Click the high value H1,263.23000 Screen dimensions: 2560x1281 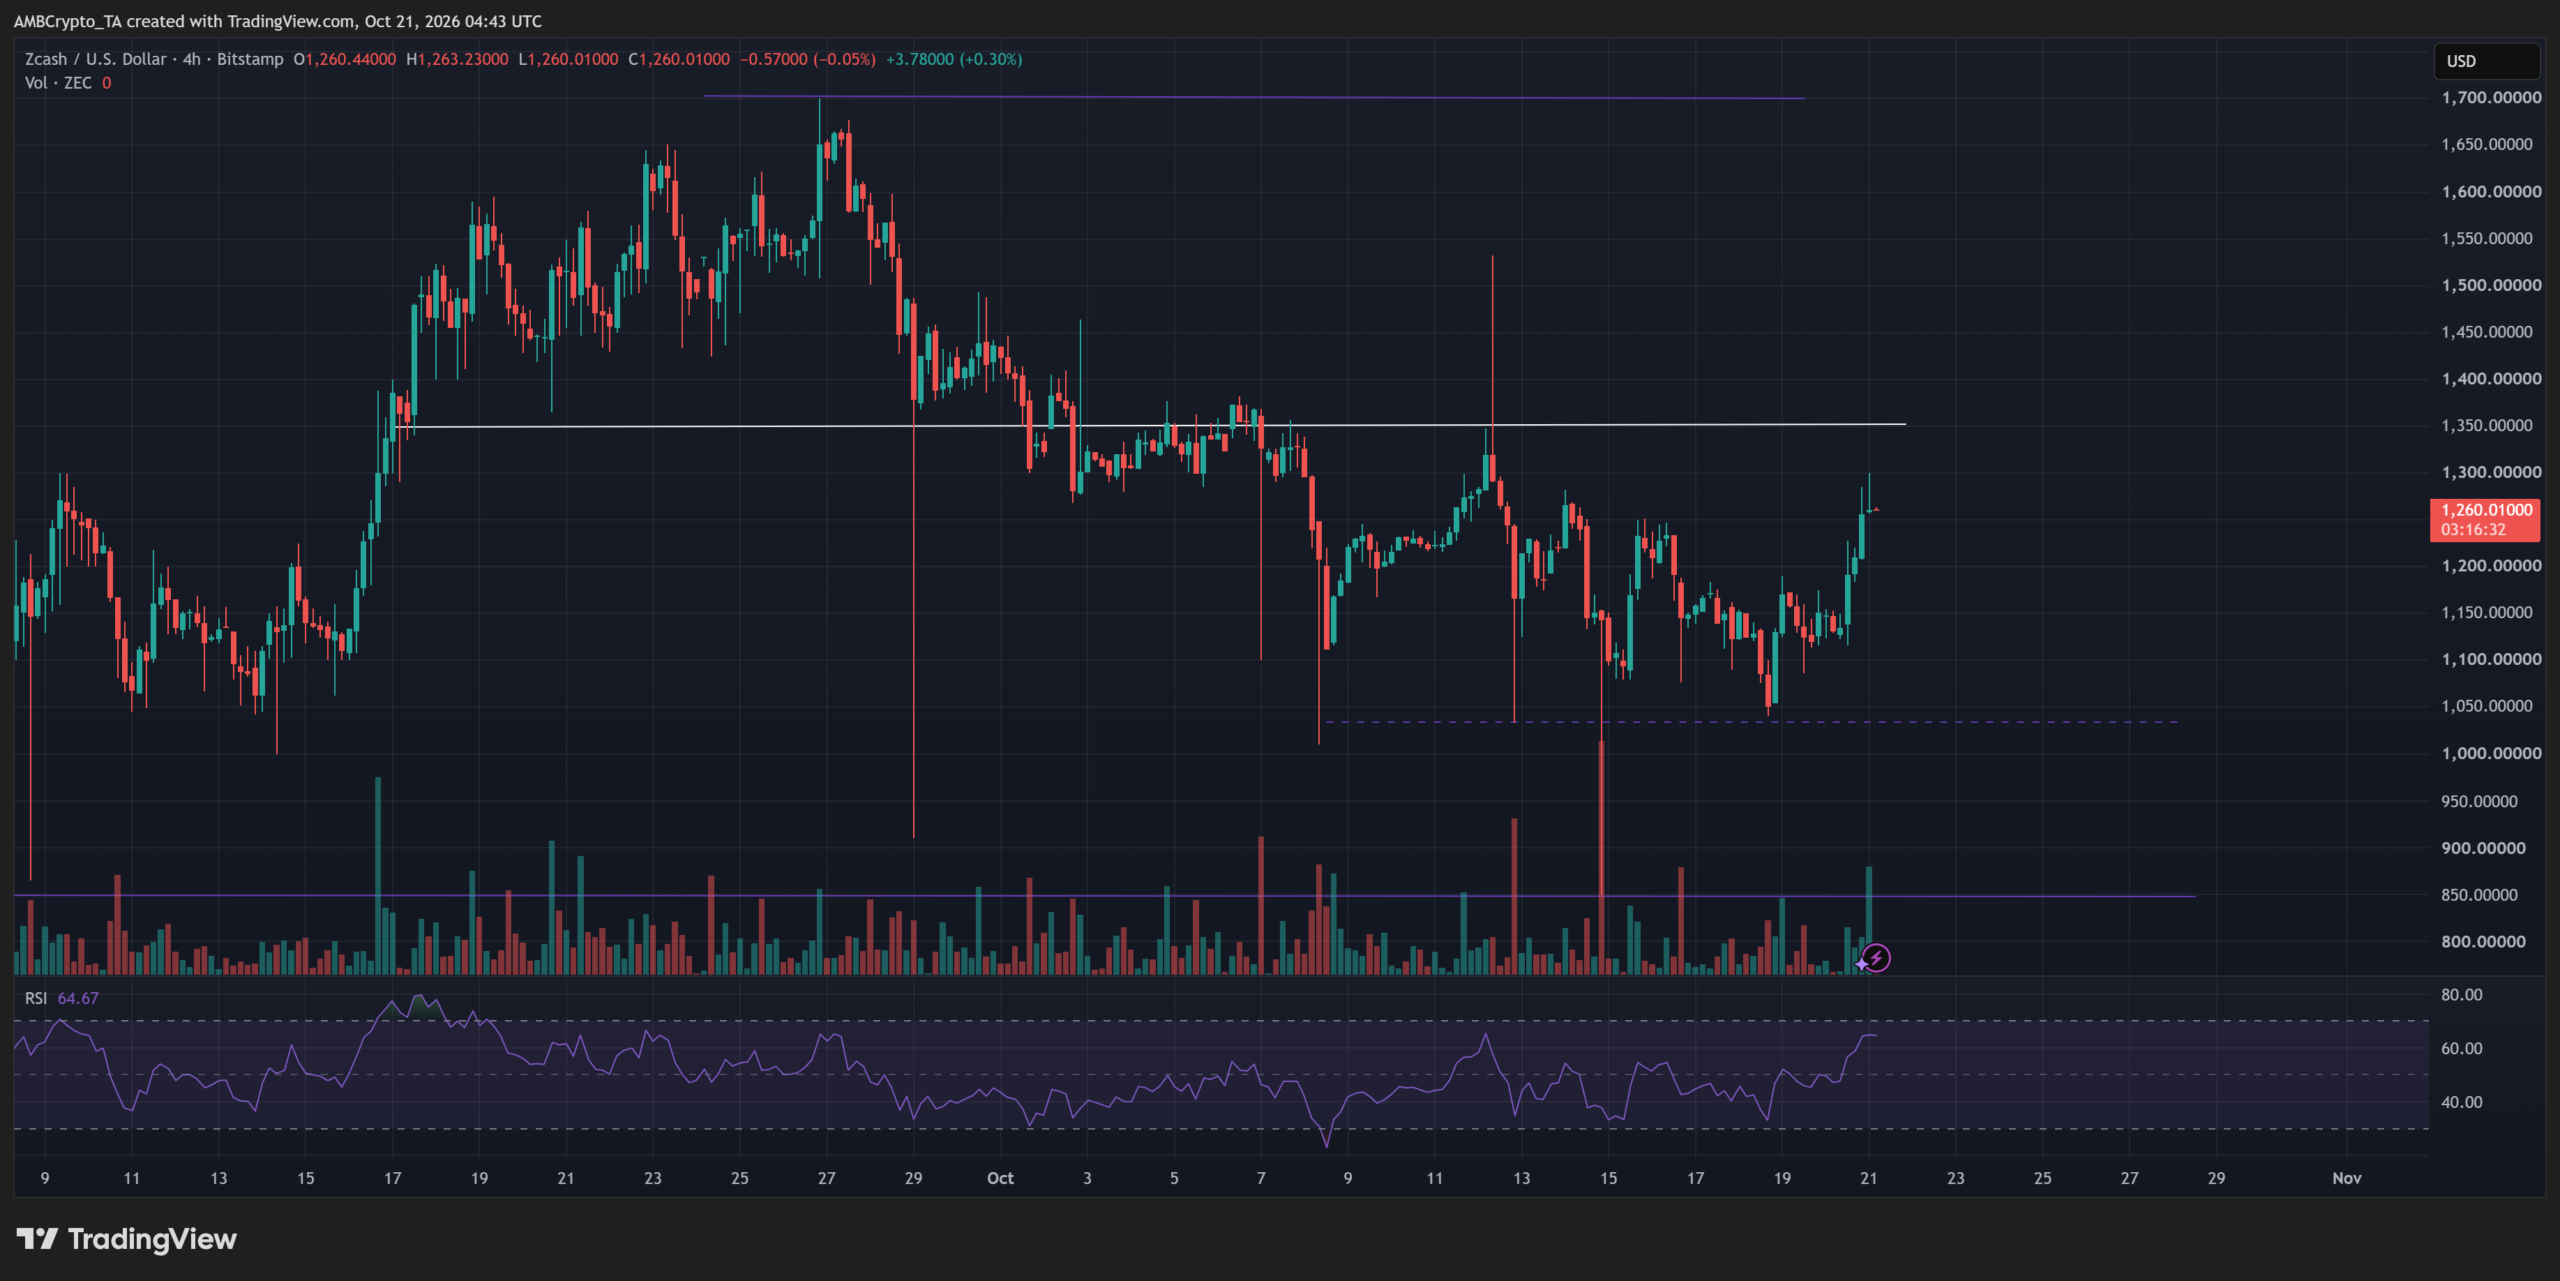point(457,59)
